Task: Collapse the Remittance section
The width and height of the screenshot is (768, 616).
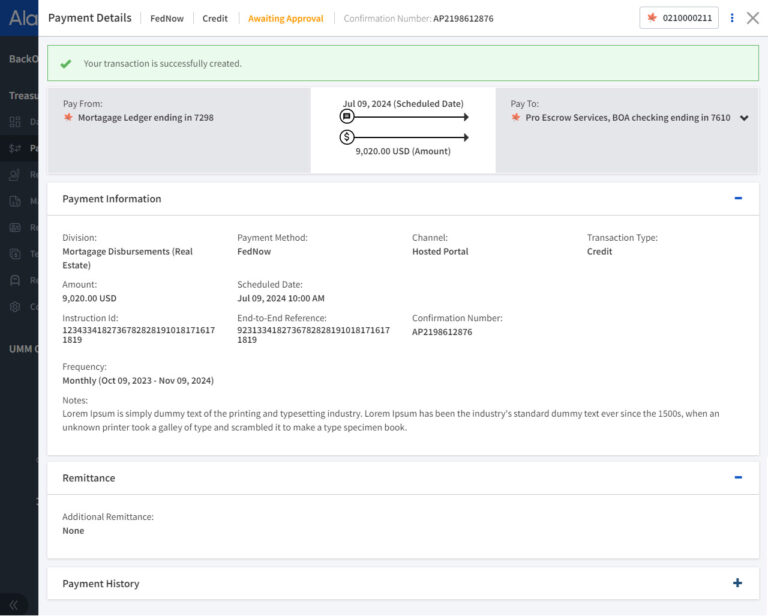Action: point(738,477)
